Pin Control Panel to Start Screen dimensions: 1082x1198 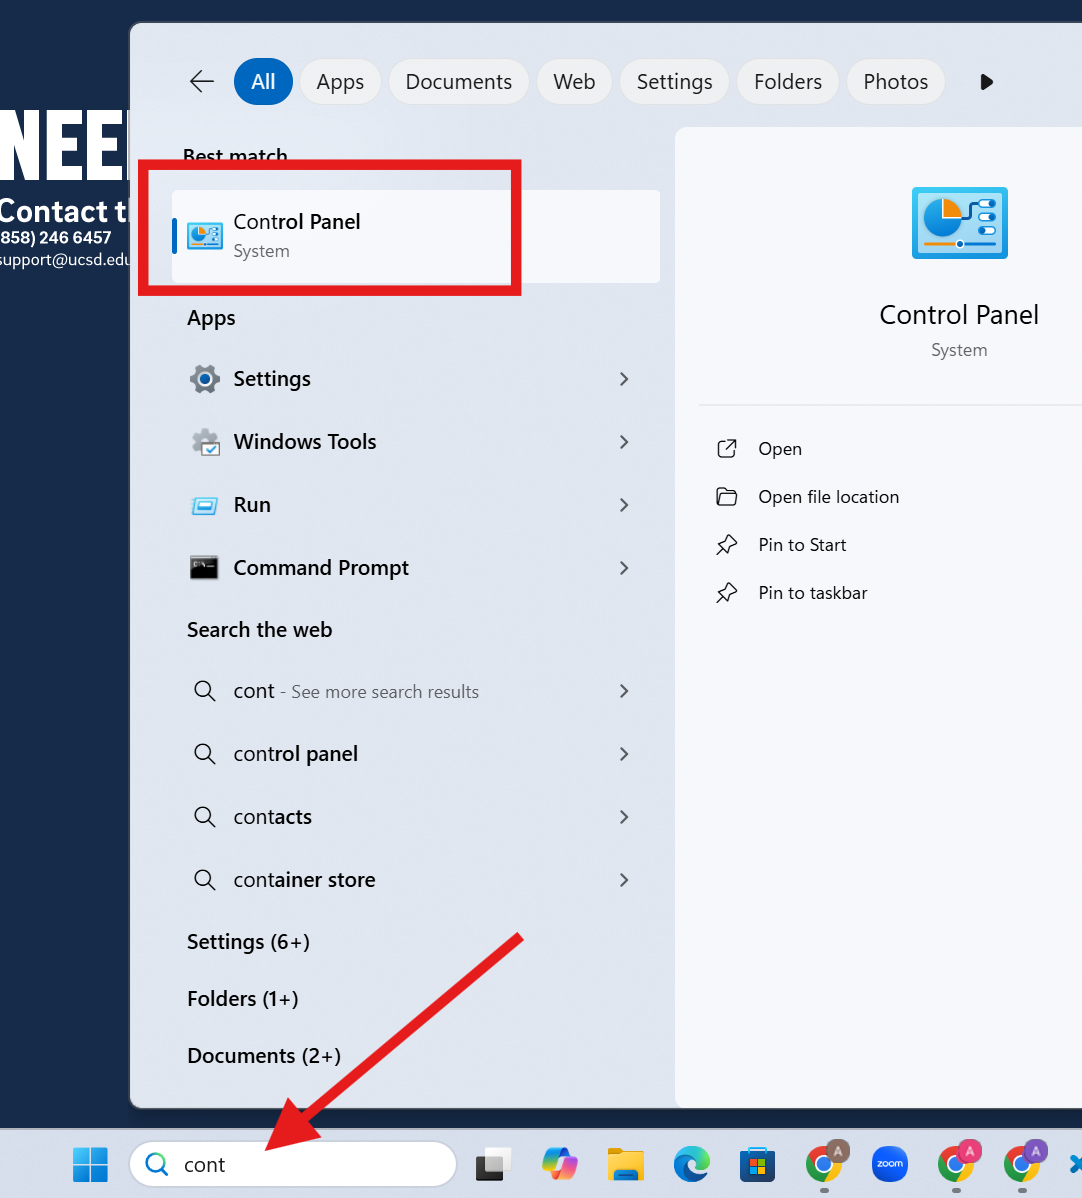(x=801, y=544)
